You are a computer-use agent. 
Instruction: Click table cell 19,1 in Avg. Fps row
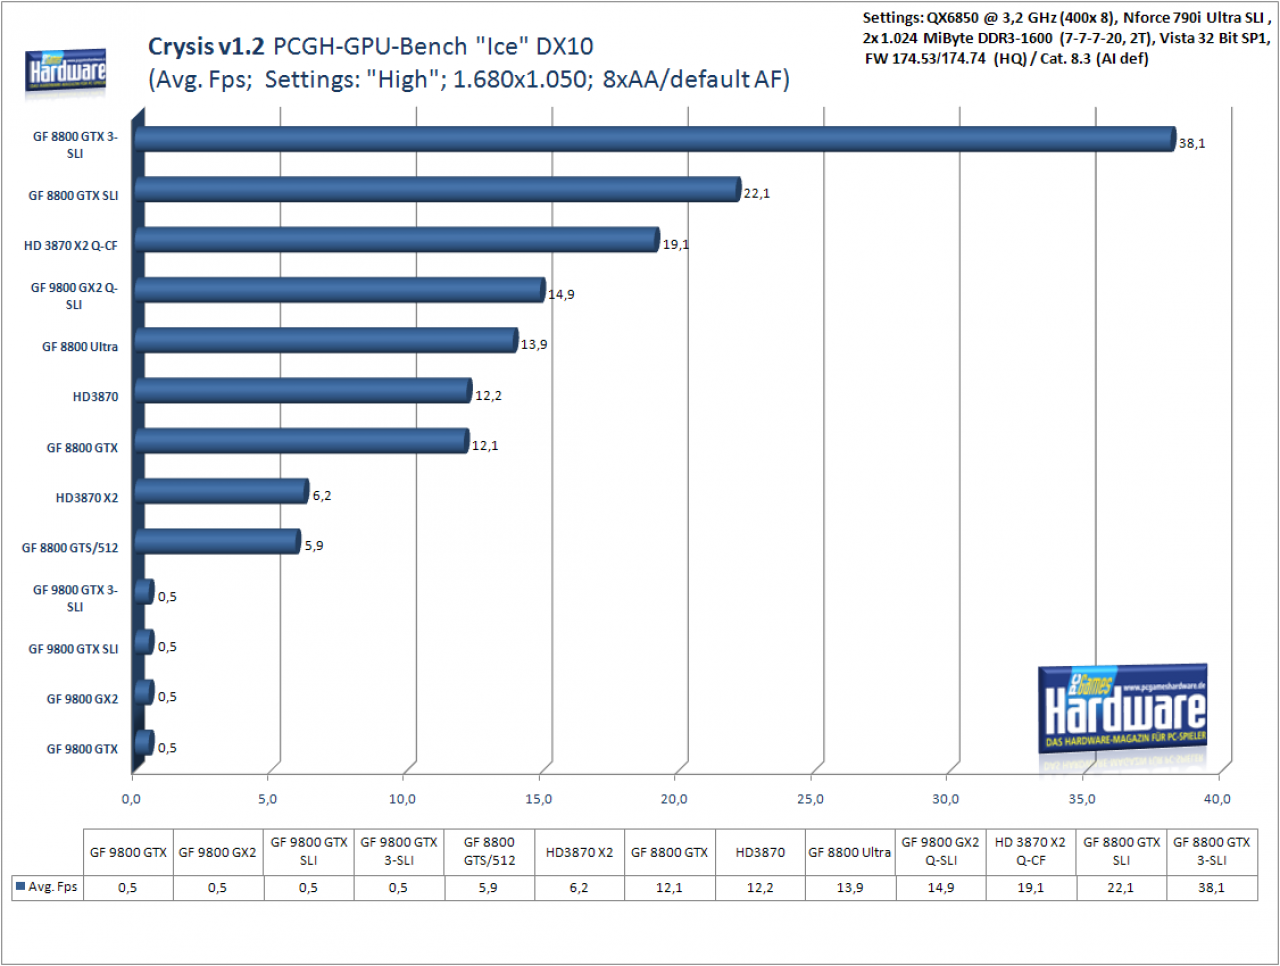[x=1031, y=887]
